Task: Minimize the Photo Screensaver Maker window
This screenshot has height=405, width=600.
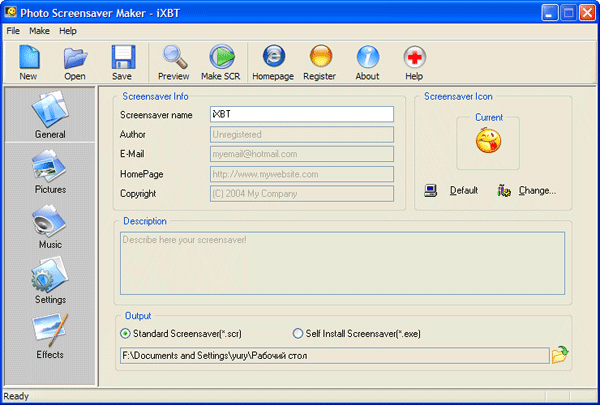Action: pyautogui.click(x=549, y=13)
